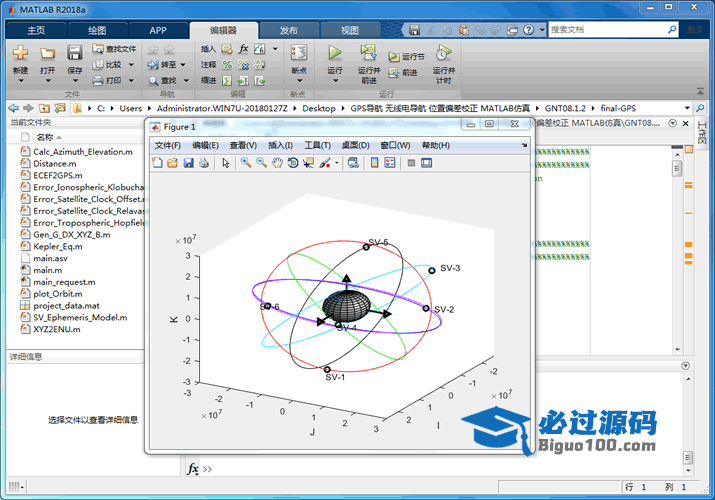Click the 打开 (Open) folder icon in ribbon

[x=47, y=53]
